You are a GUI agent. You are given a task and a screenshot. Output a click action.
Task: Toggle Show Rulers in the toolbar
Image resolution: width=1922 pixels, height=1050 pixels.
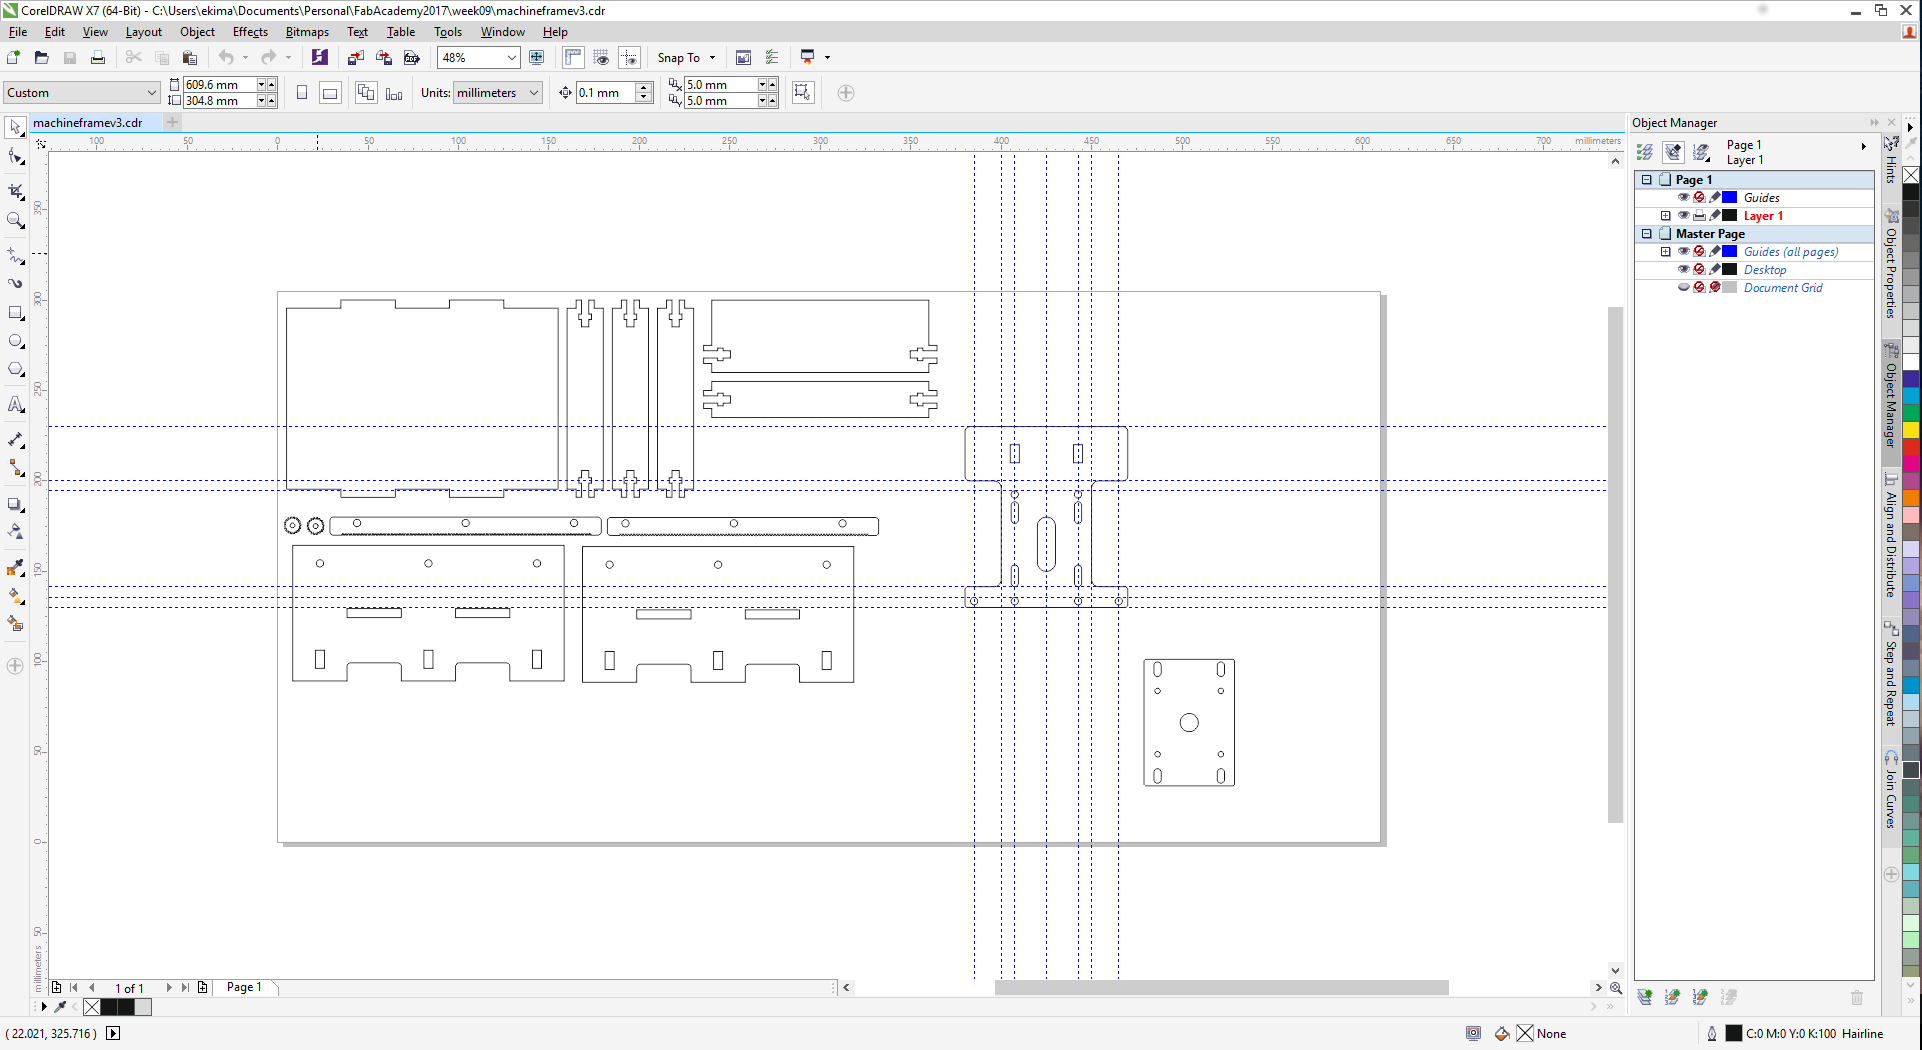[x=573, y=57]
